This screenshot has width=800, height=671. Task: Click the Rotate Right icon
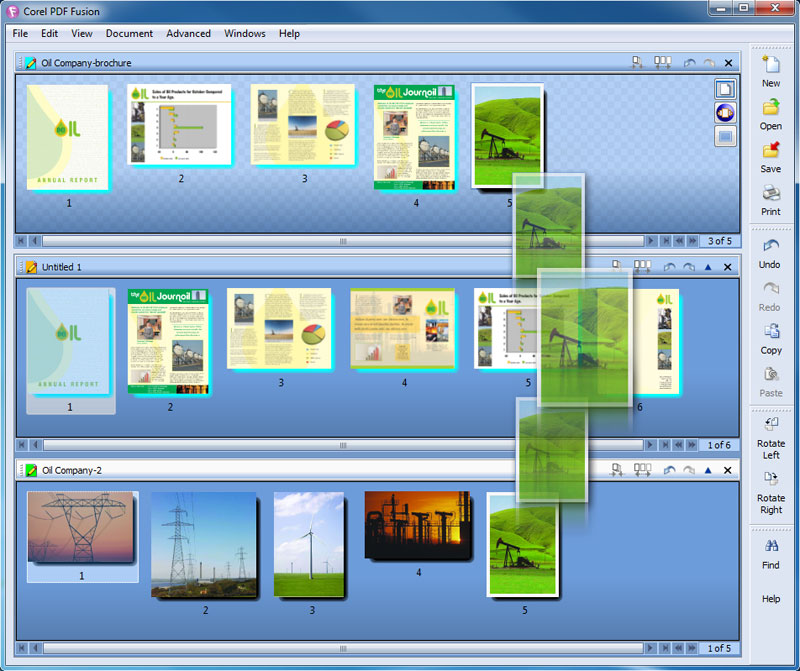(770, 478)
